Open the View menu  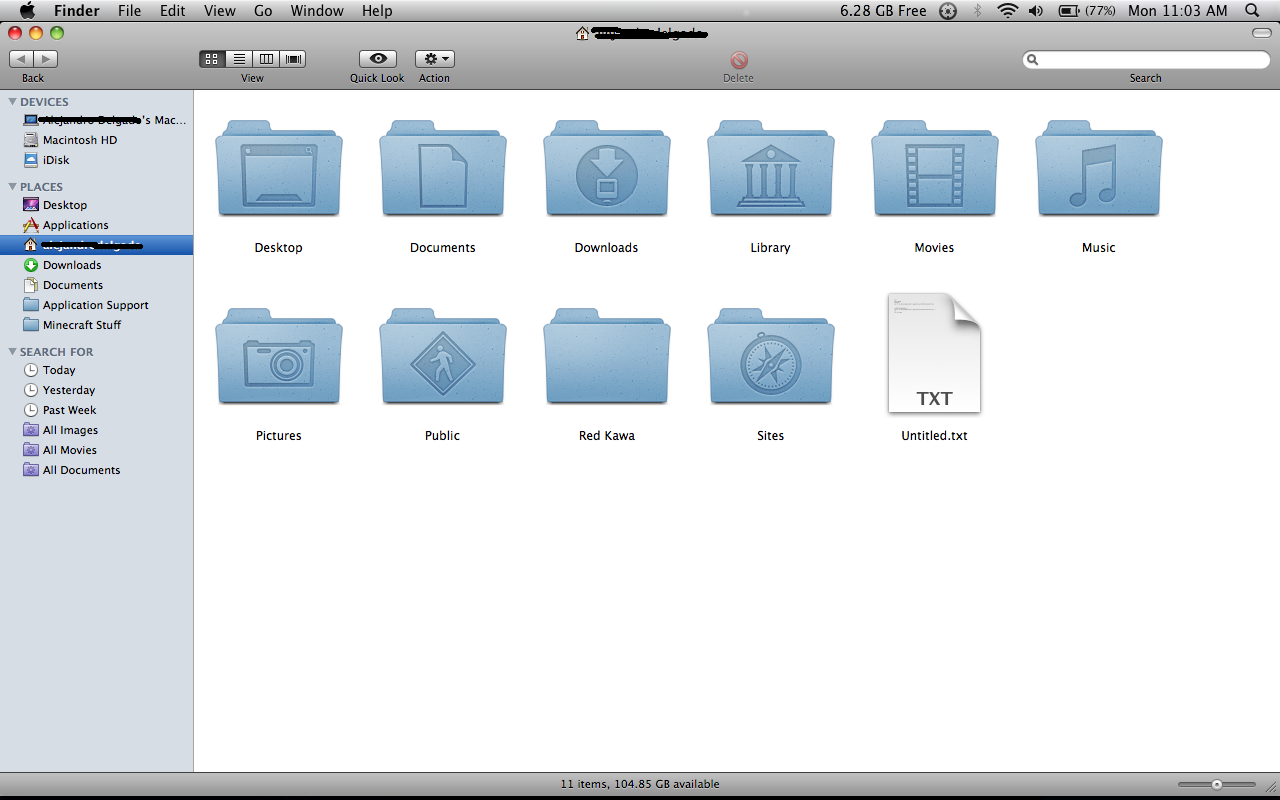tap(220, 10)
